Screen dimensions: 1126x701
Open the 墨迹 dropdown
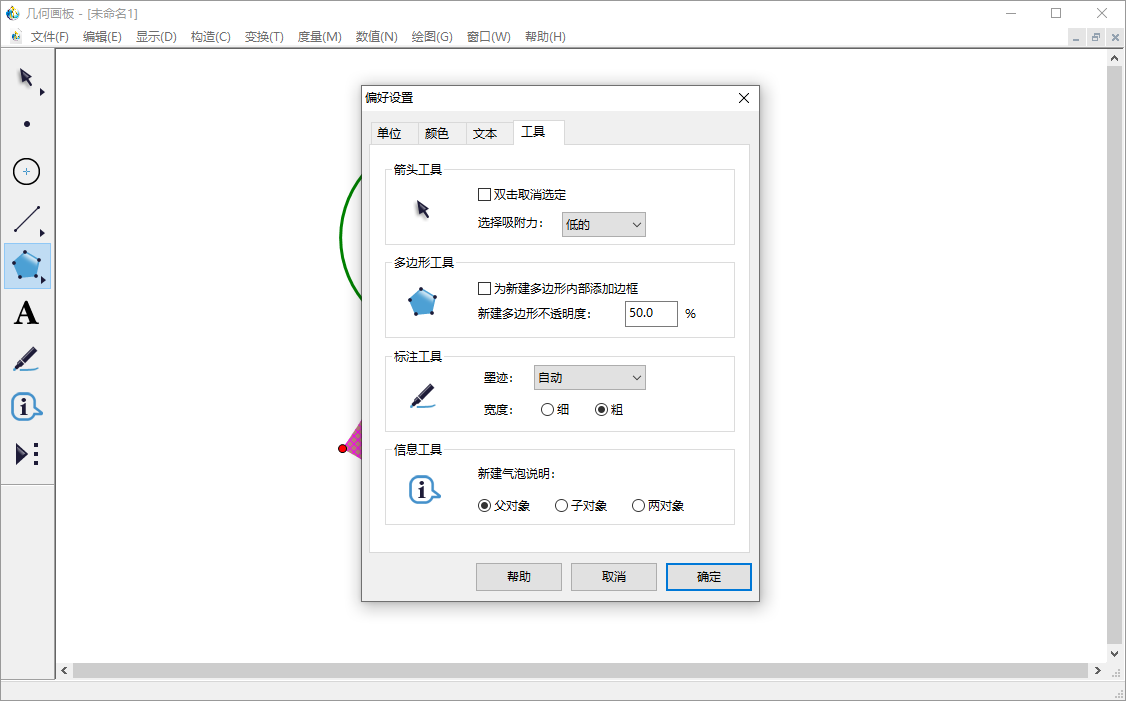[589, 377]
